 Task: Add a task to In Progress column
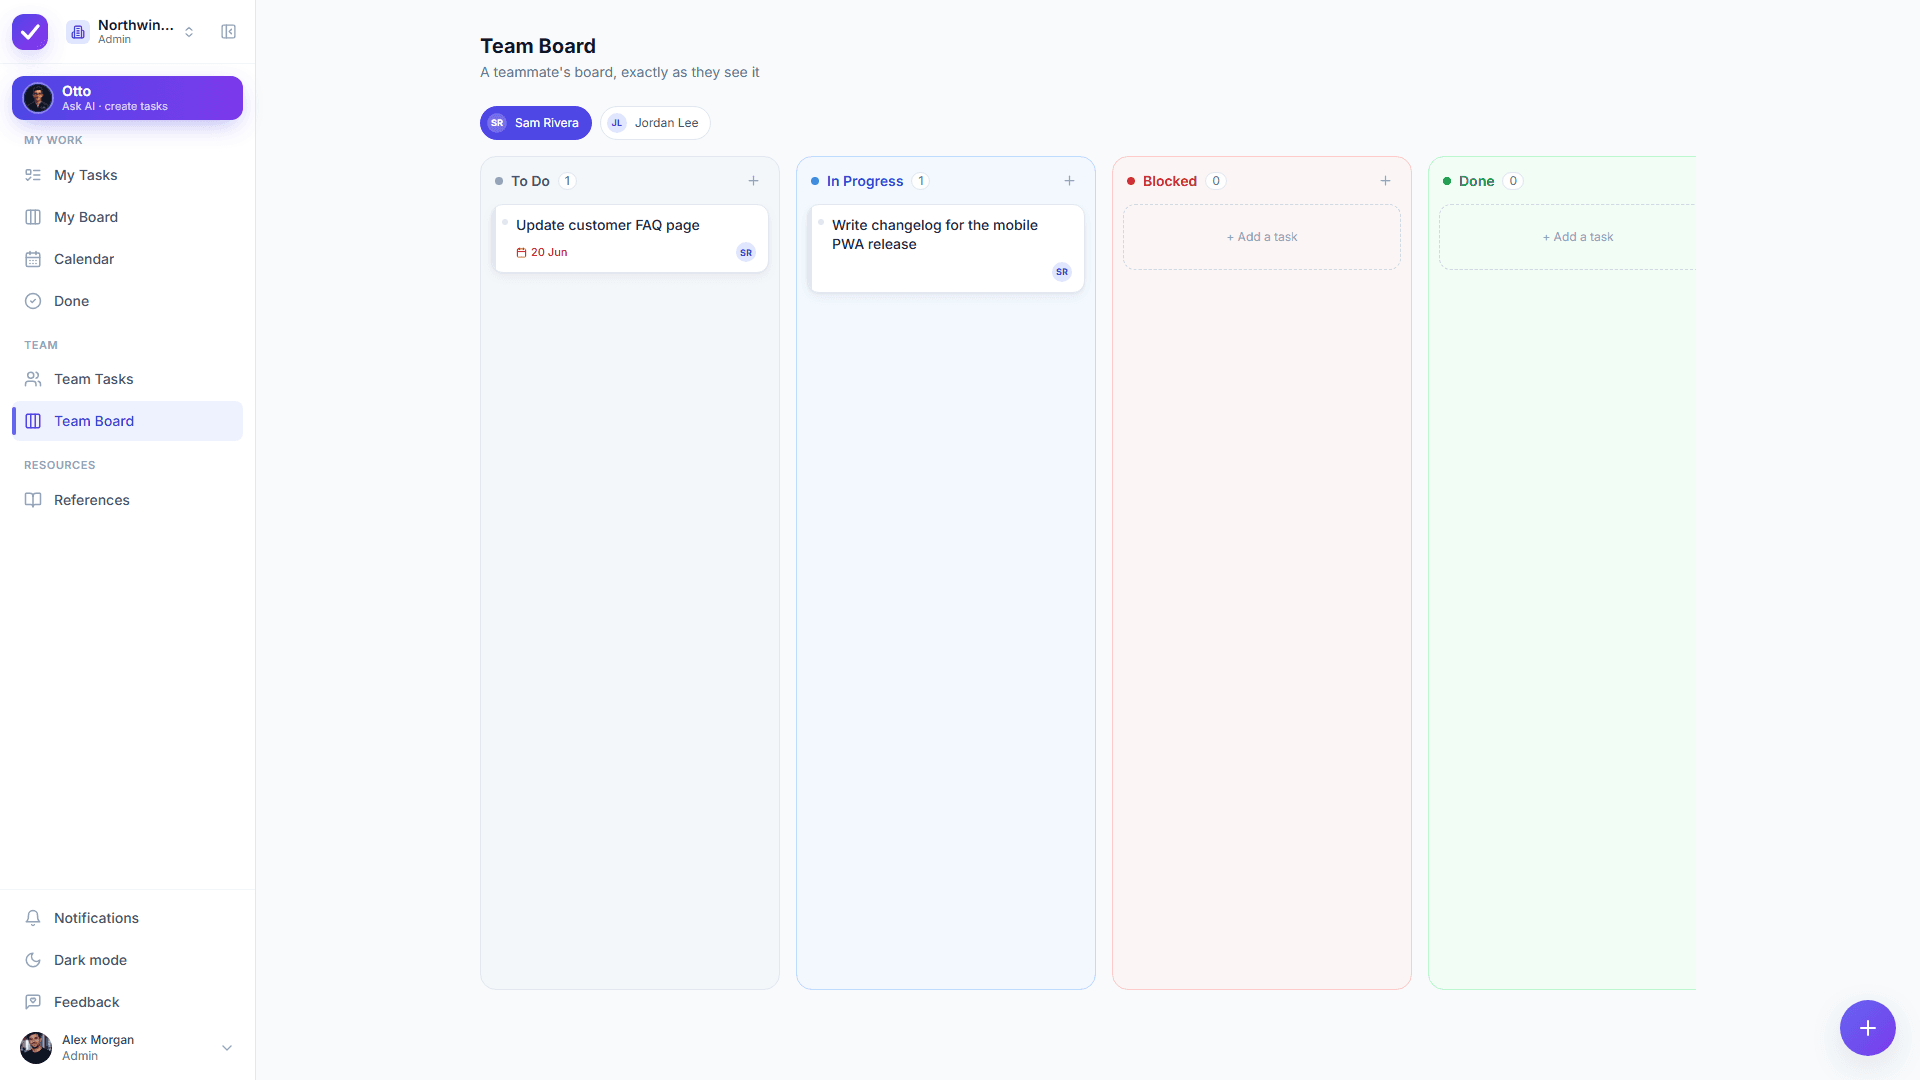pos(1069,181)
